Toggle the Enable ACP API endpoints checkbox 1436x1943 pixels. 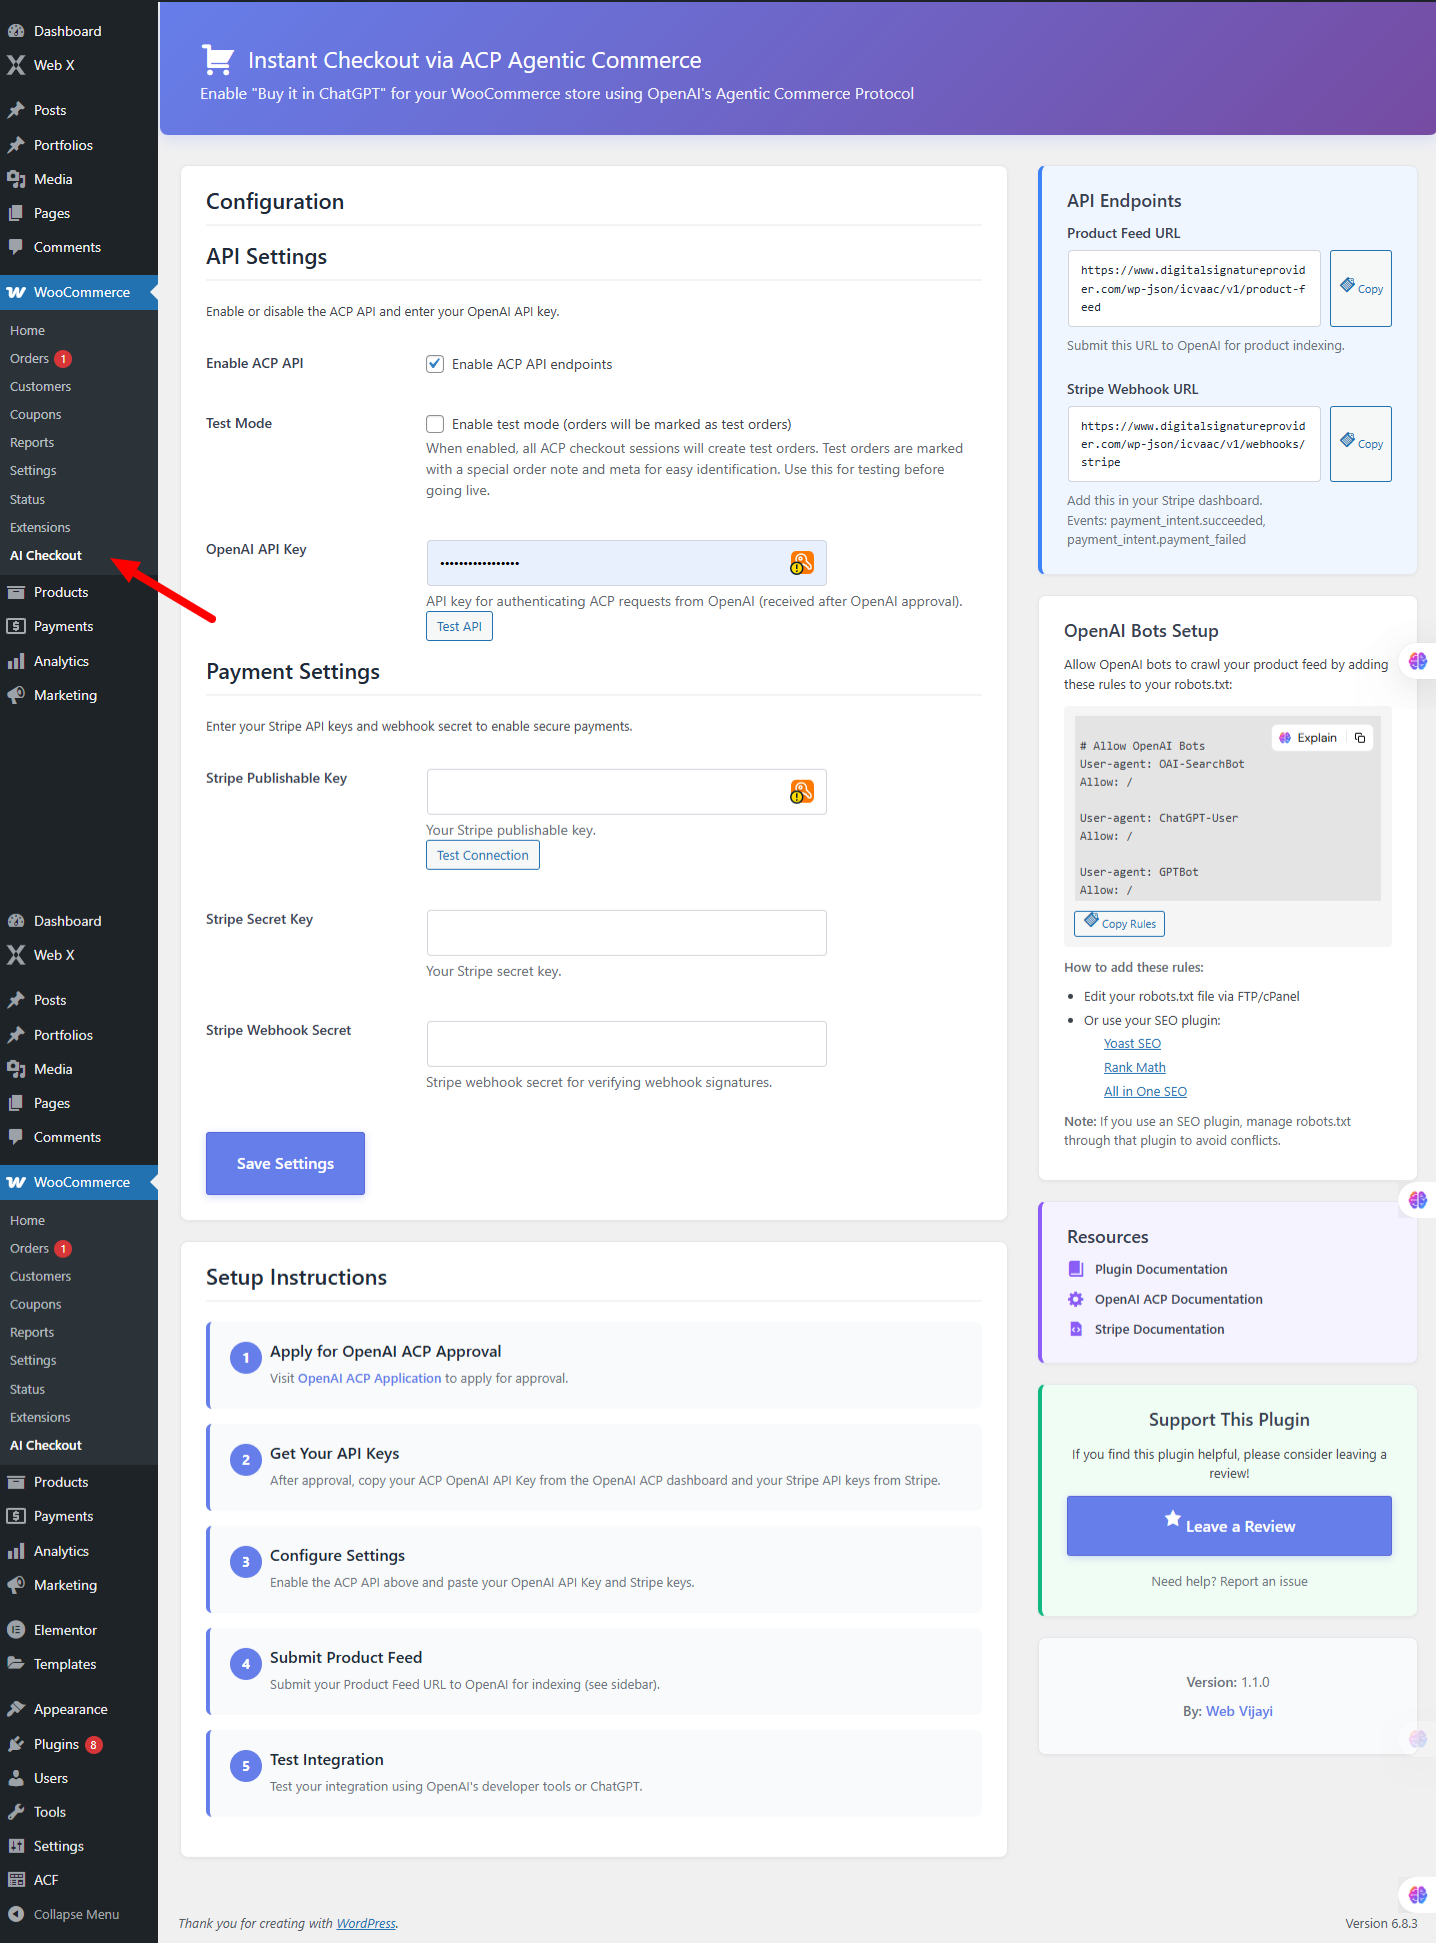pos(435,364)
